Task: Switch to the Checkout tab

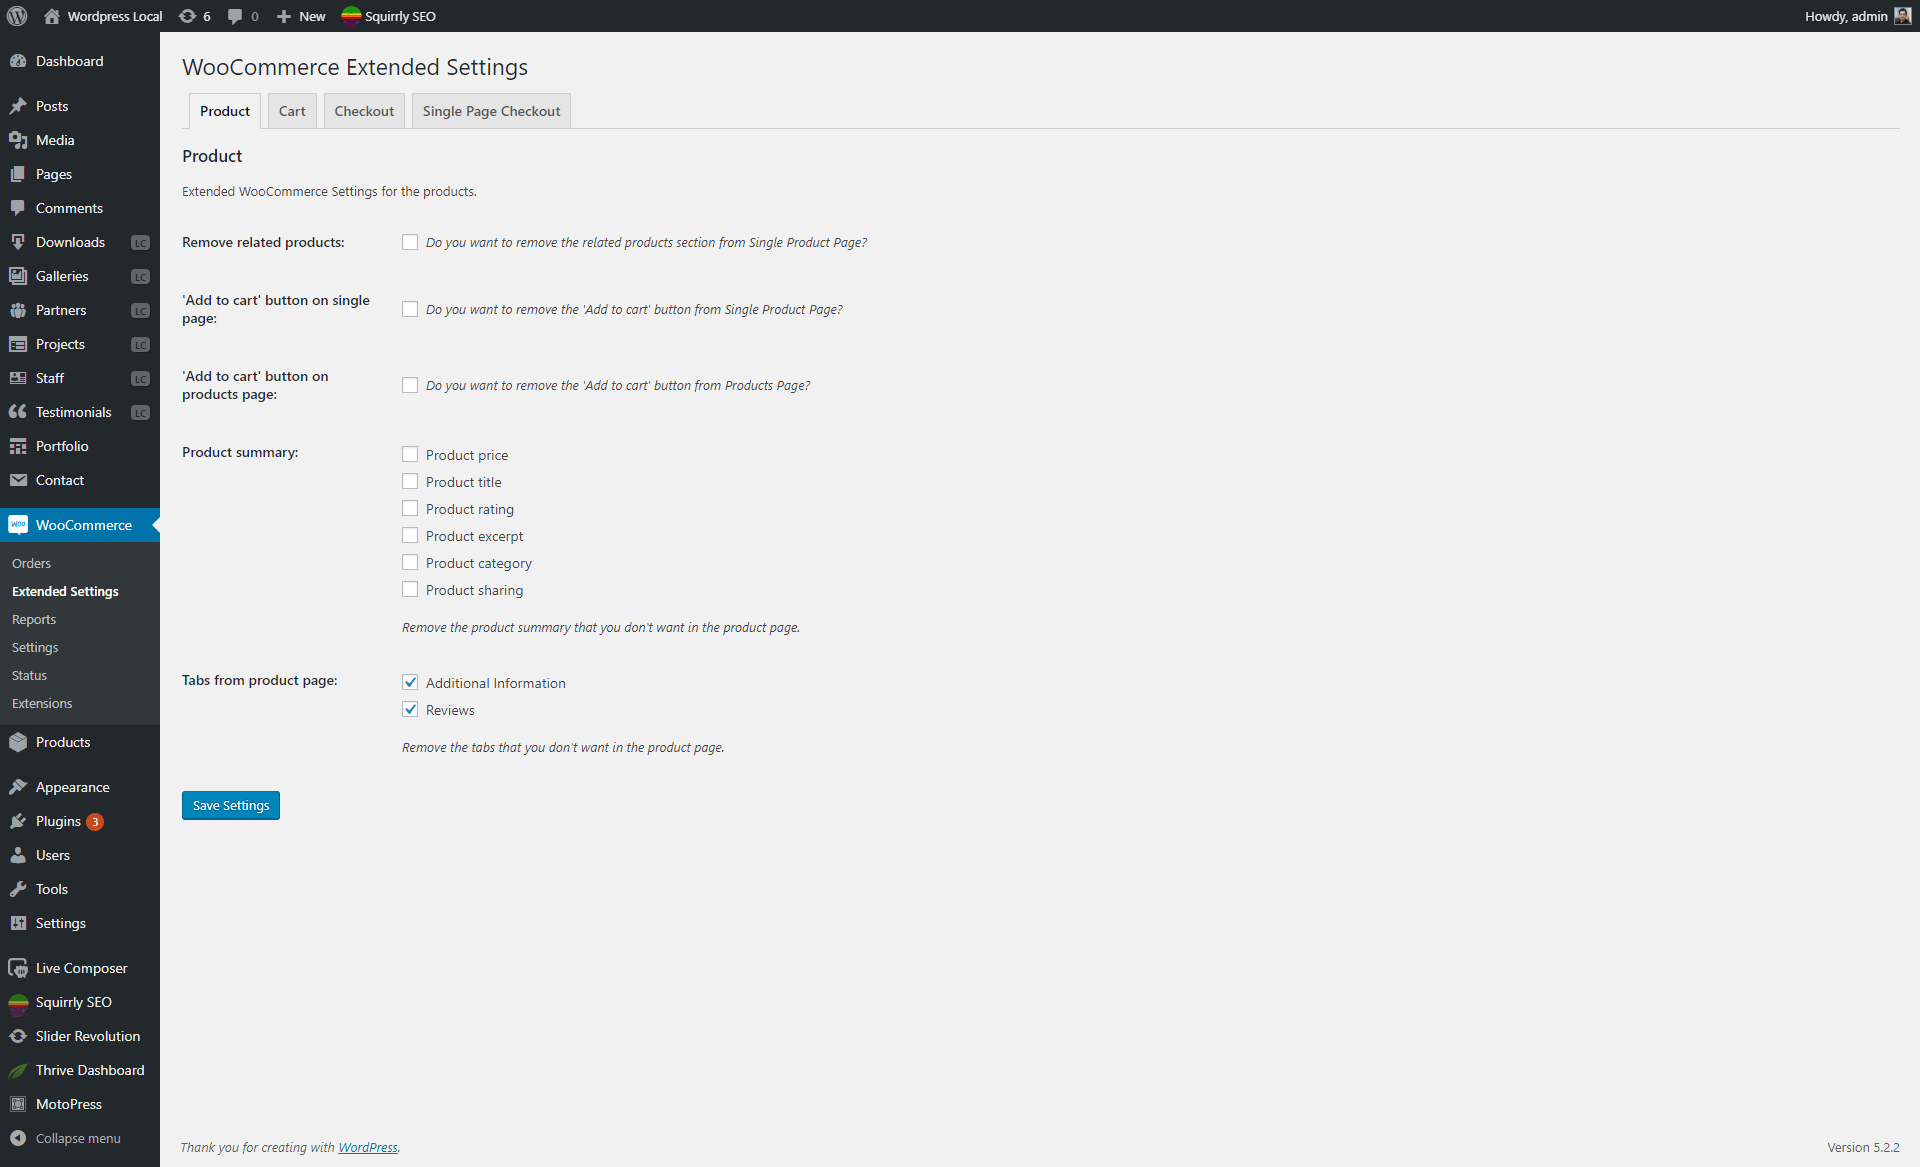Action: tap(364, 111)
